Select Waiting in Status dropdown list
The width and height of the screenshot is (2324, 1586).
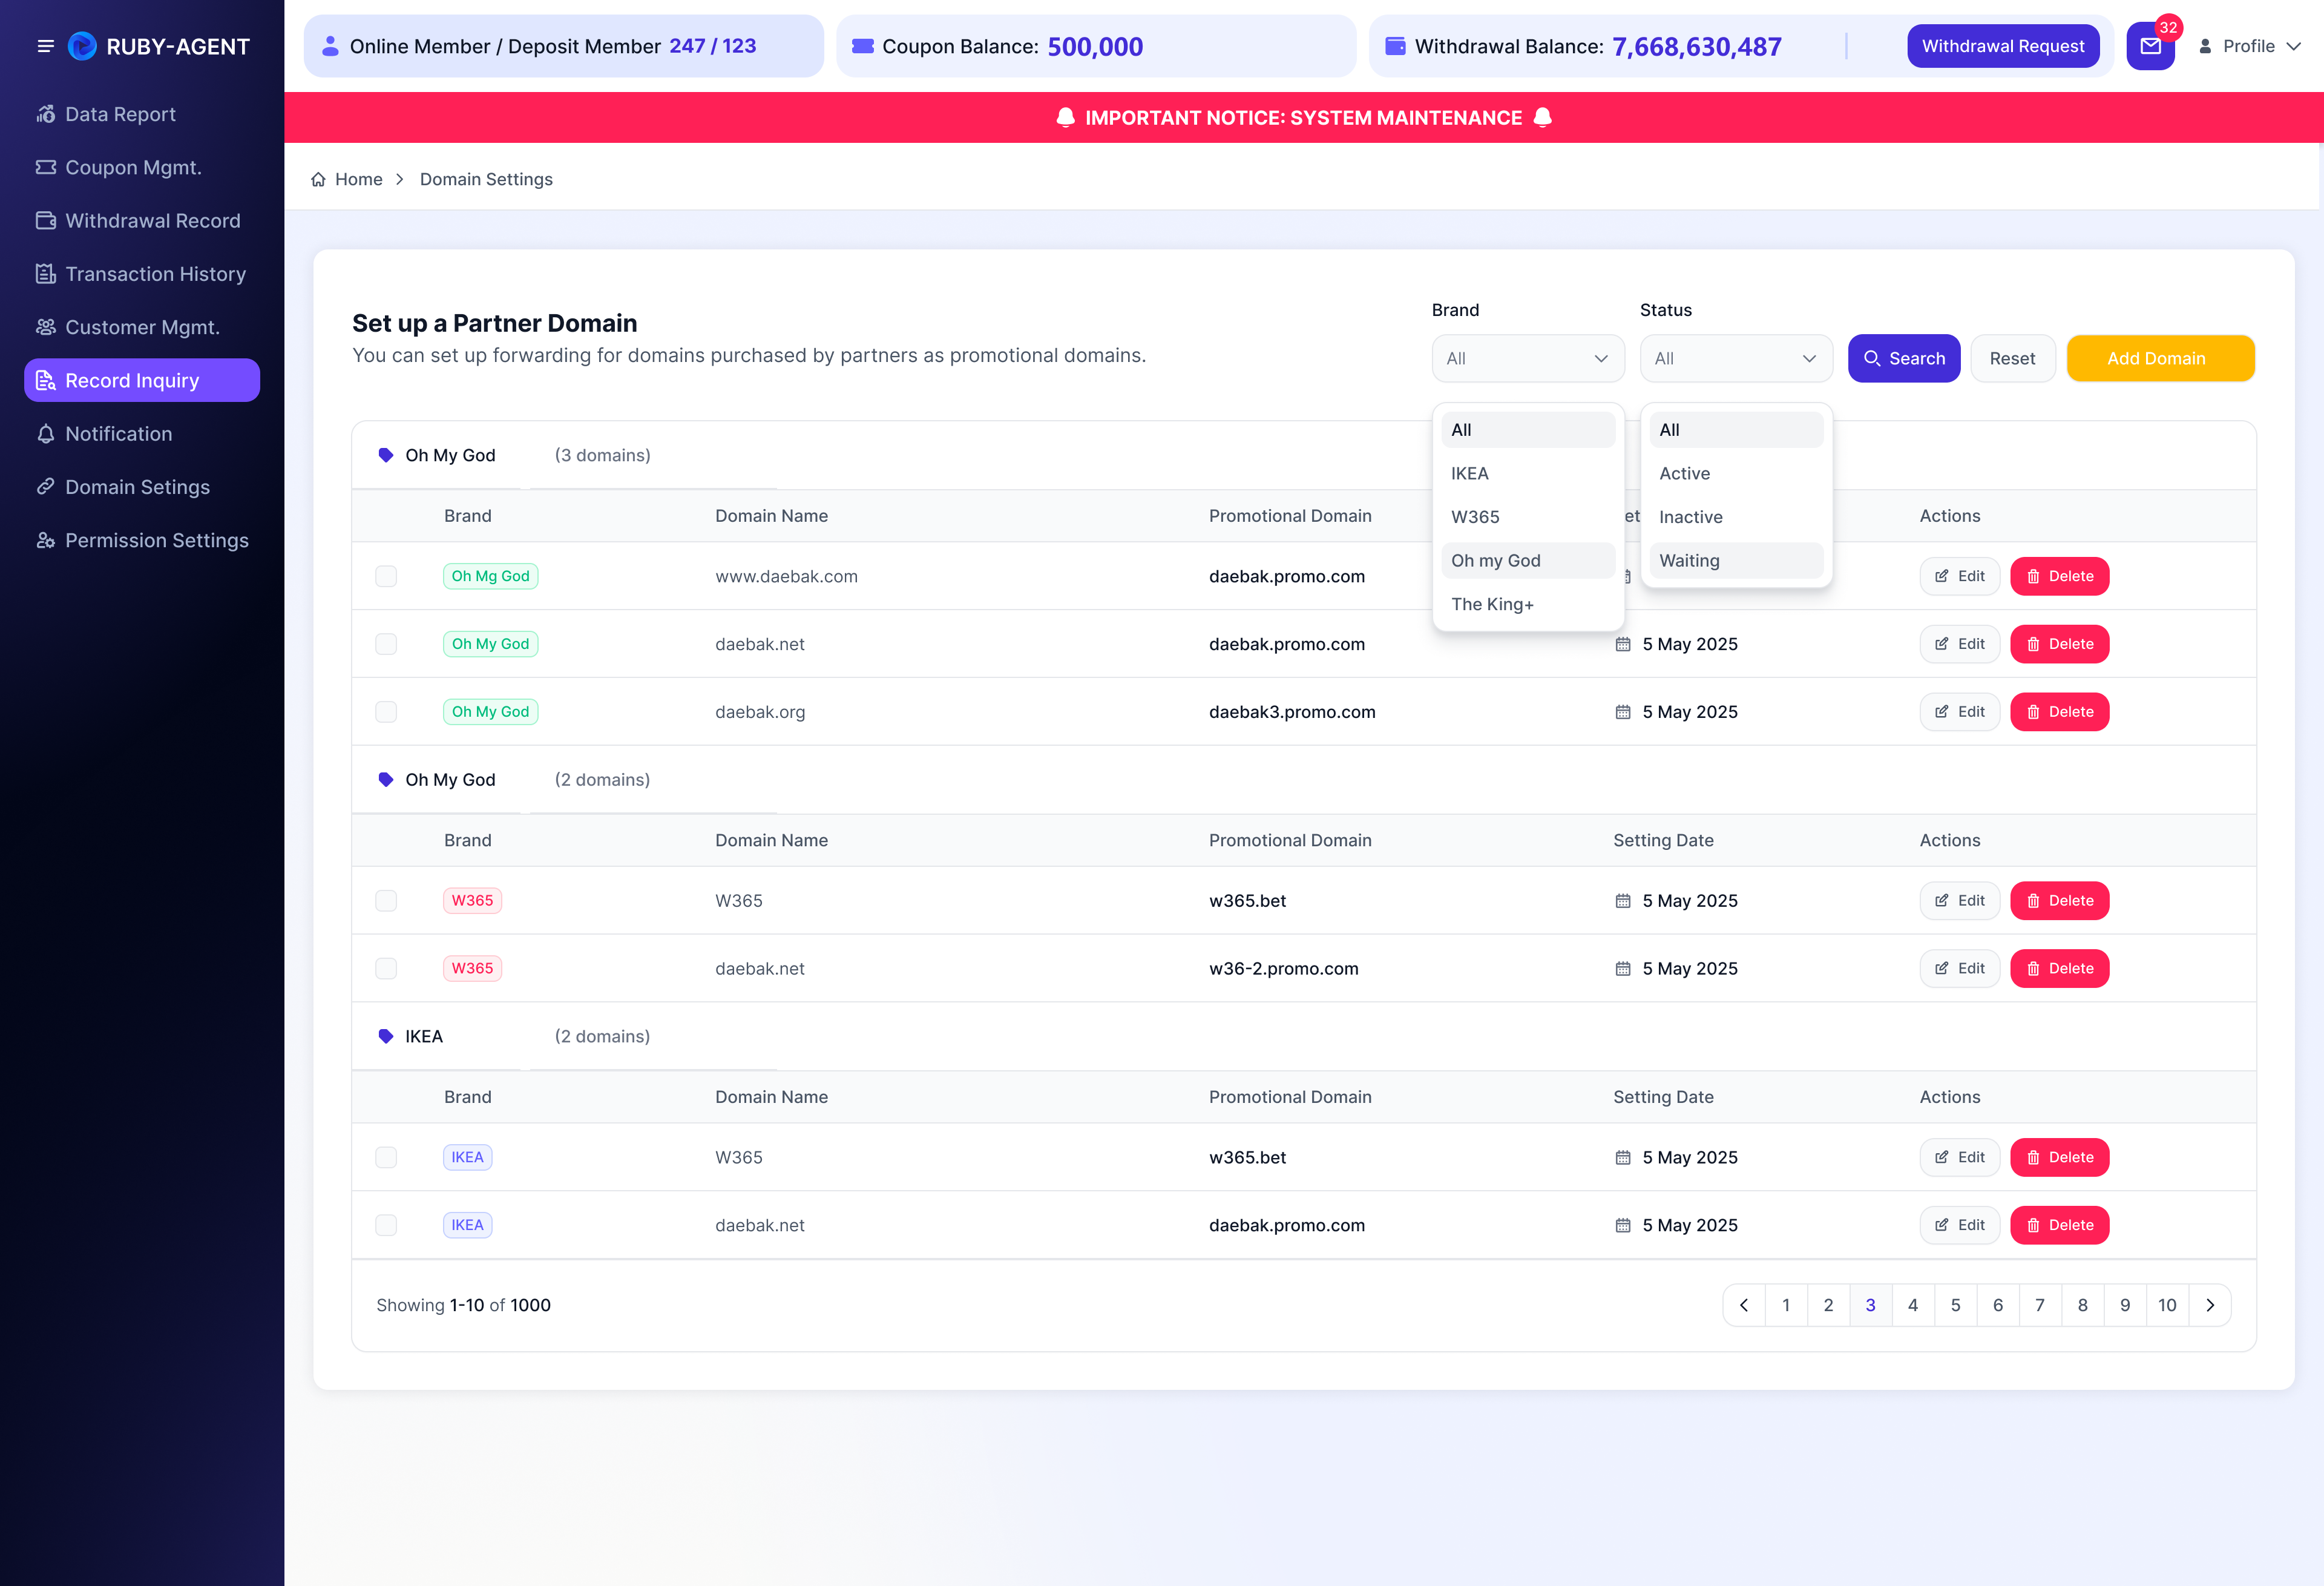pos(1735,560)
